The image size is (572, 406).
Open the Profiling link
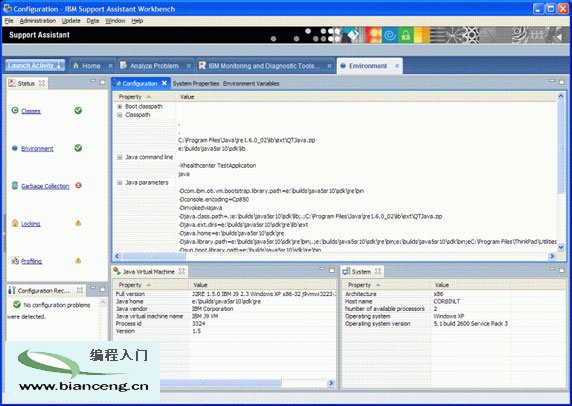point(31,261)
